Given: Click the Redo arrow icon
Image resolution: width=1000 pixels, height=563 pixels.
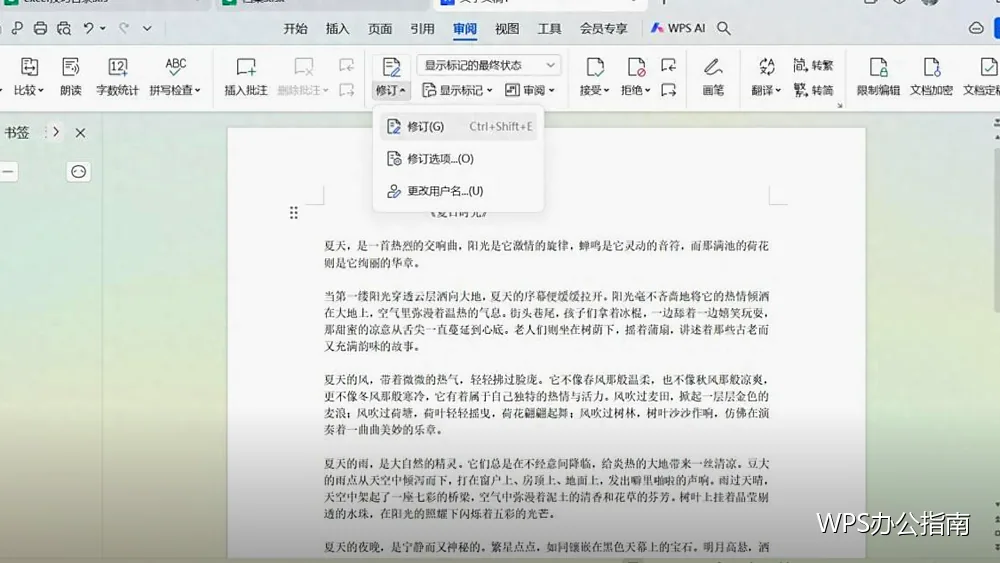Looking at the screenshot, I should [x=124, y=28].
